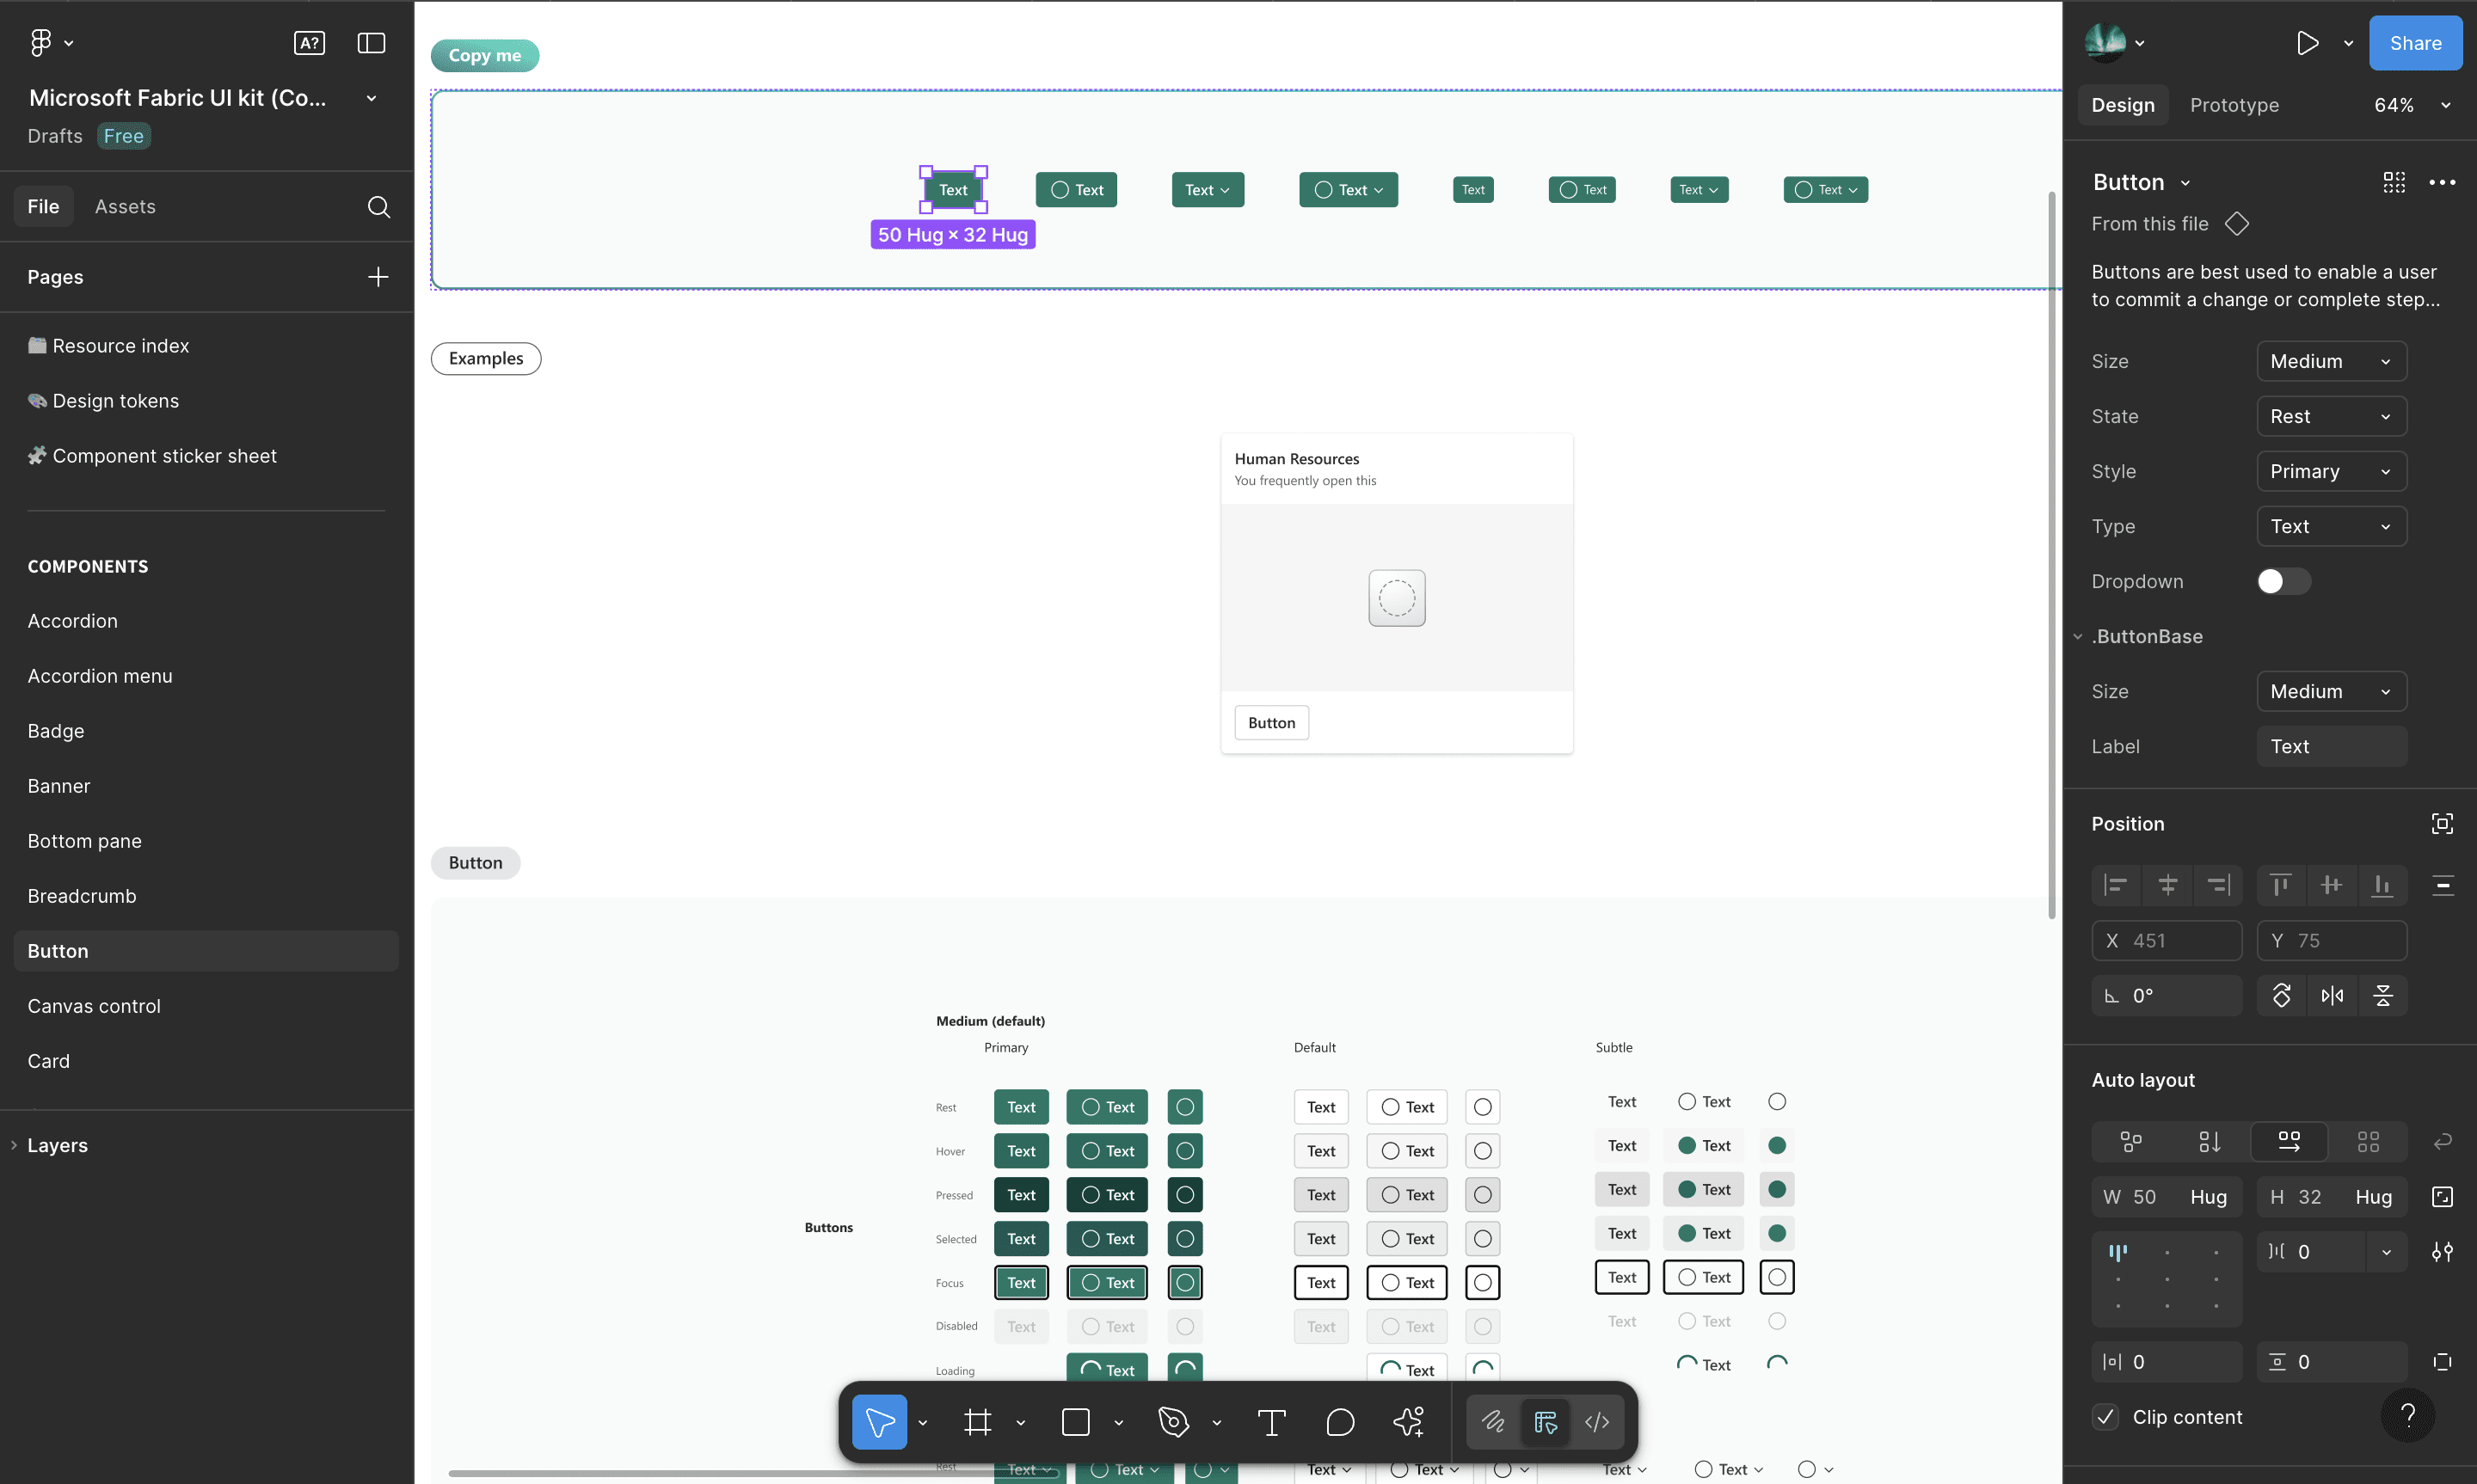
Task: Click the sidebar panel toggle icon
Action: click(371, 43)
